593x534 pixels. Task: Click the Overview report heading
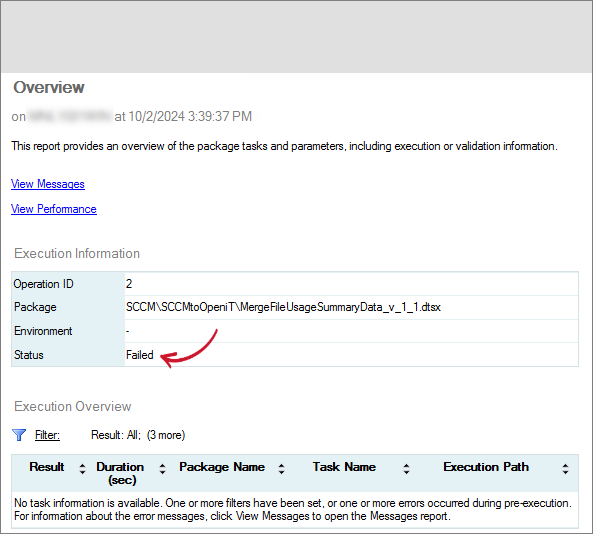point(49,87)
